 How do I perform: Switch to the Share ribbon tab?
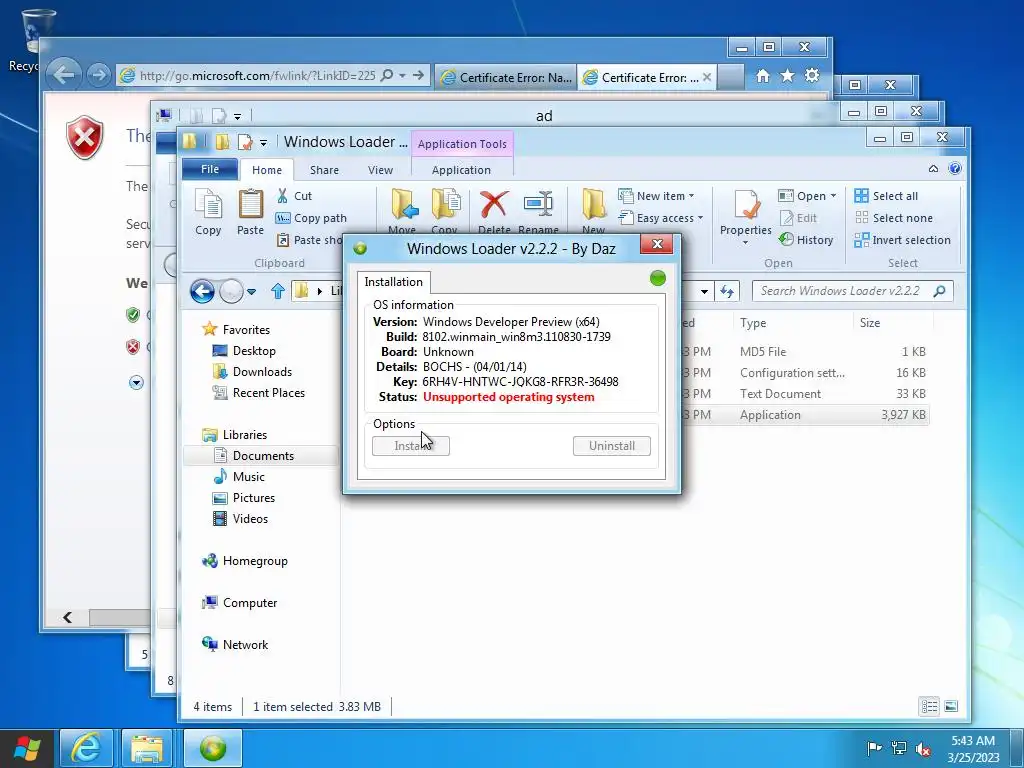click(325, 170)
